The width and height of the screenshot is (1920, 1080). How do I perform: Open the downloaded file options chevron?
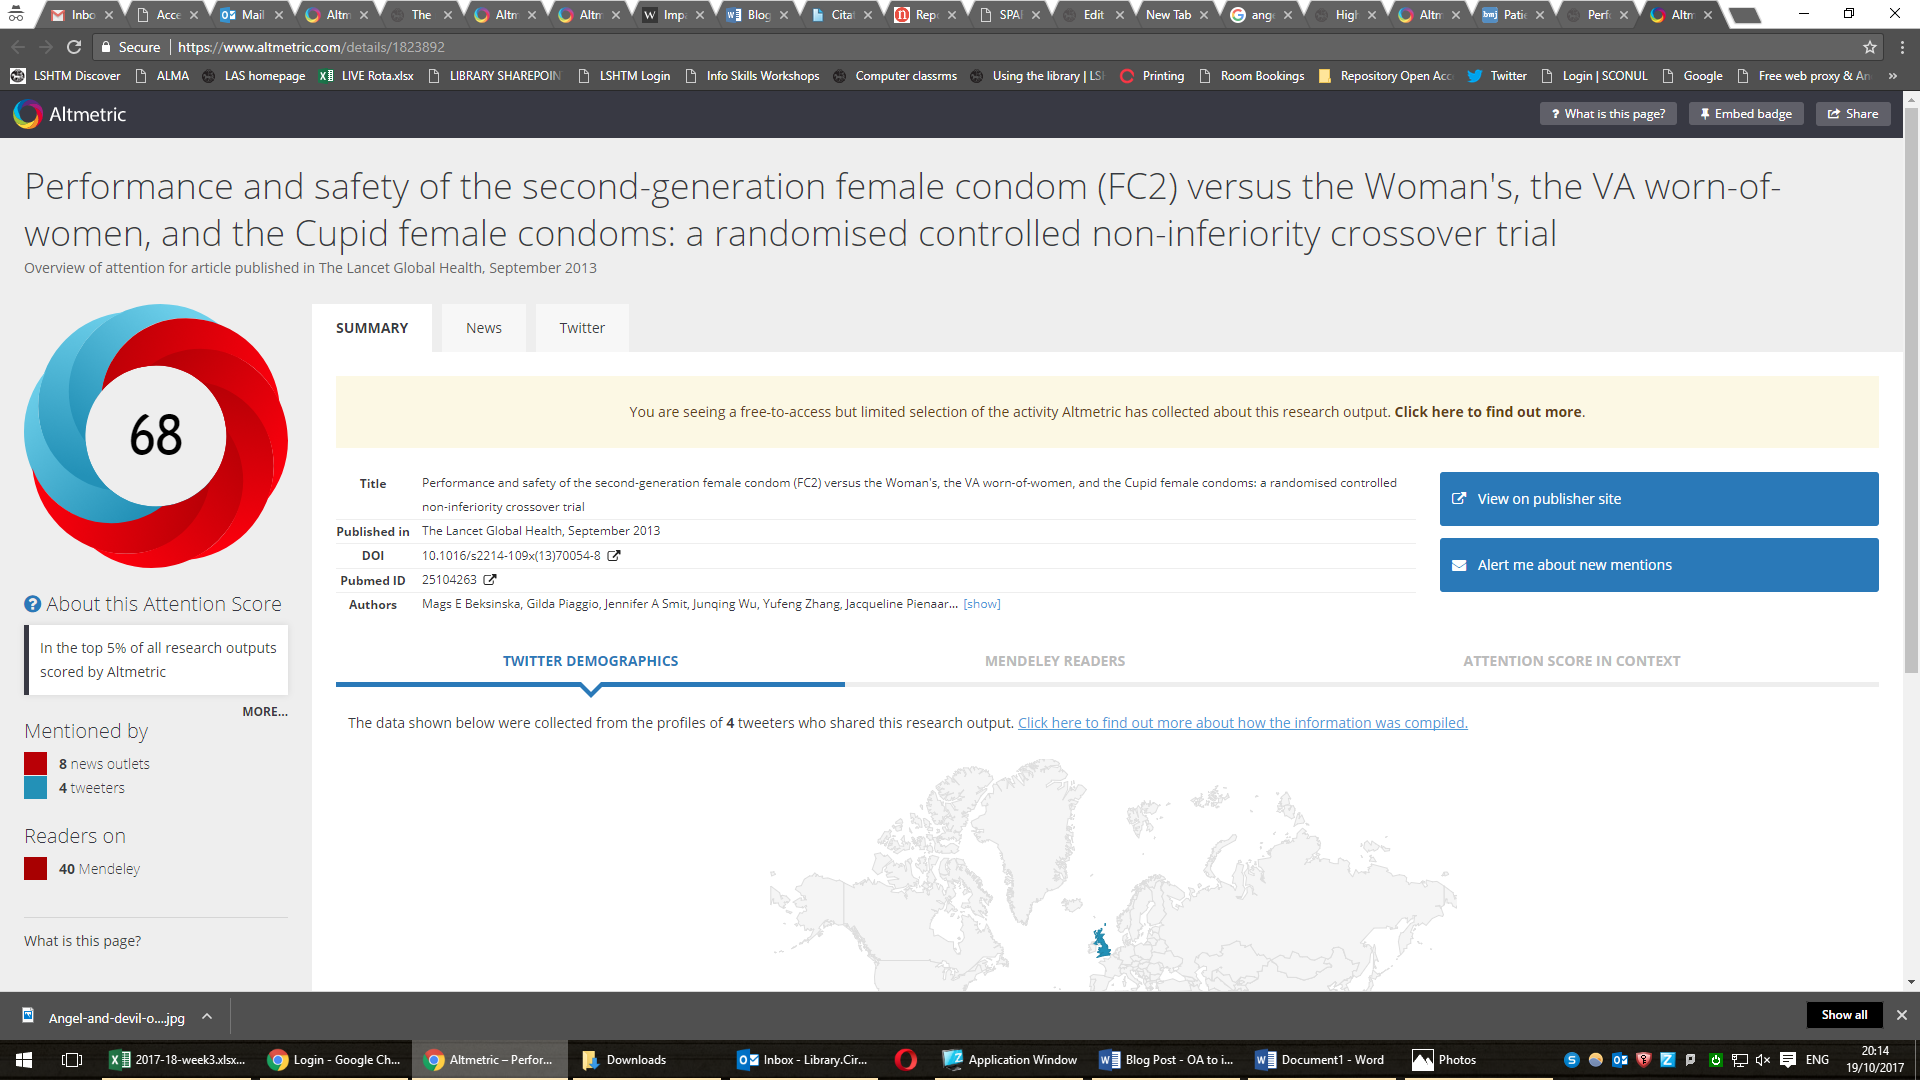pos(207,1017)
